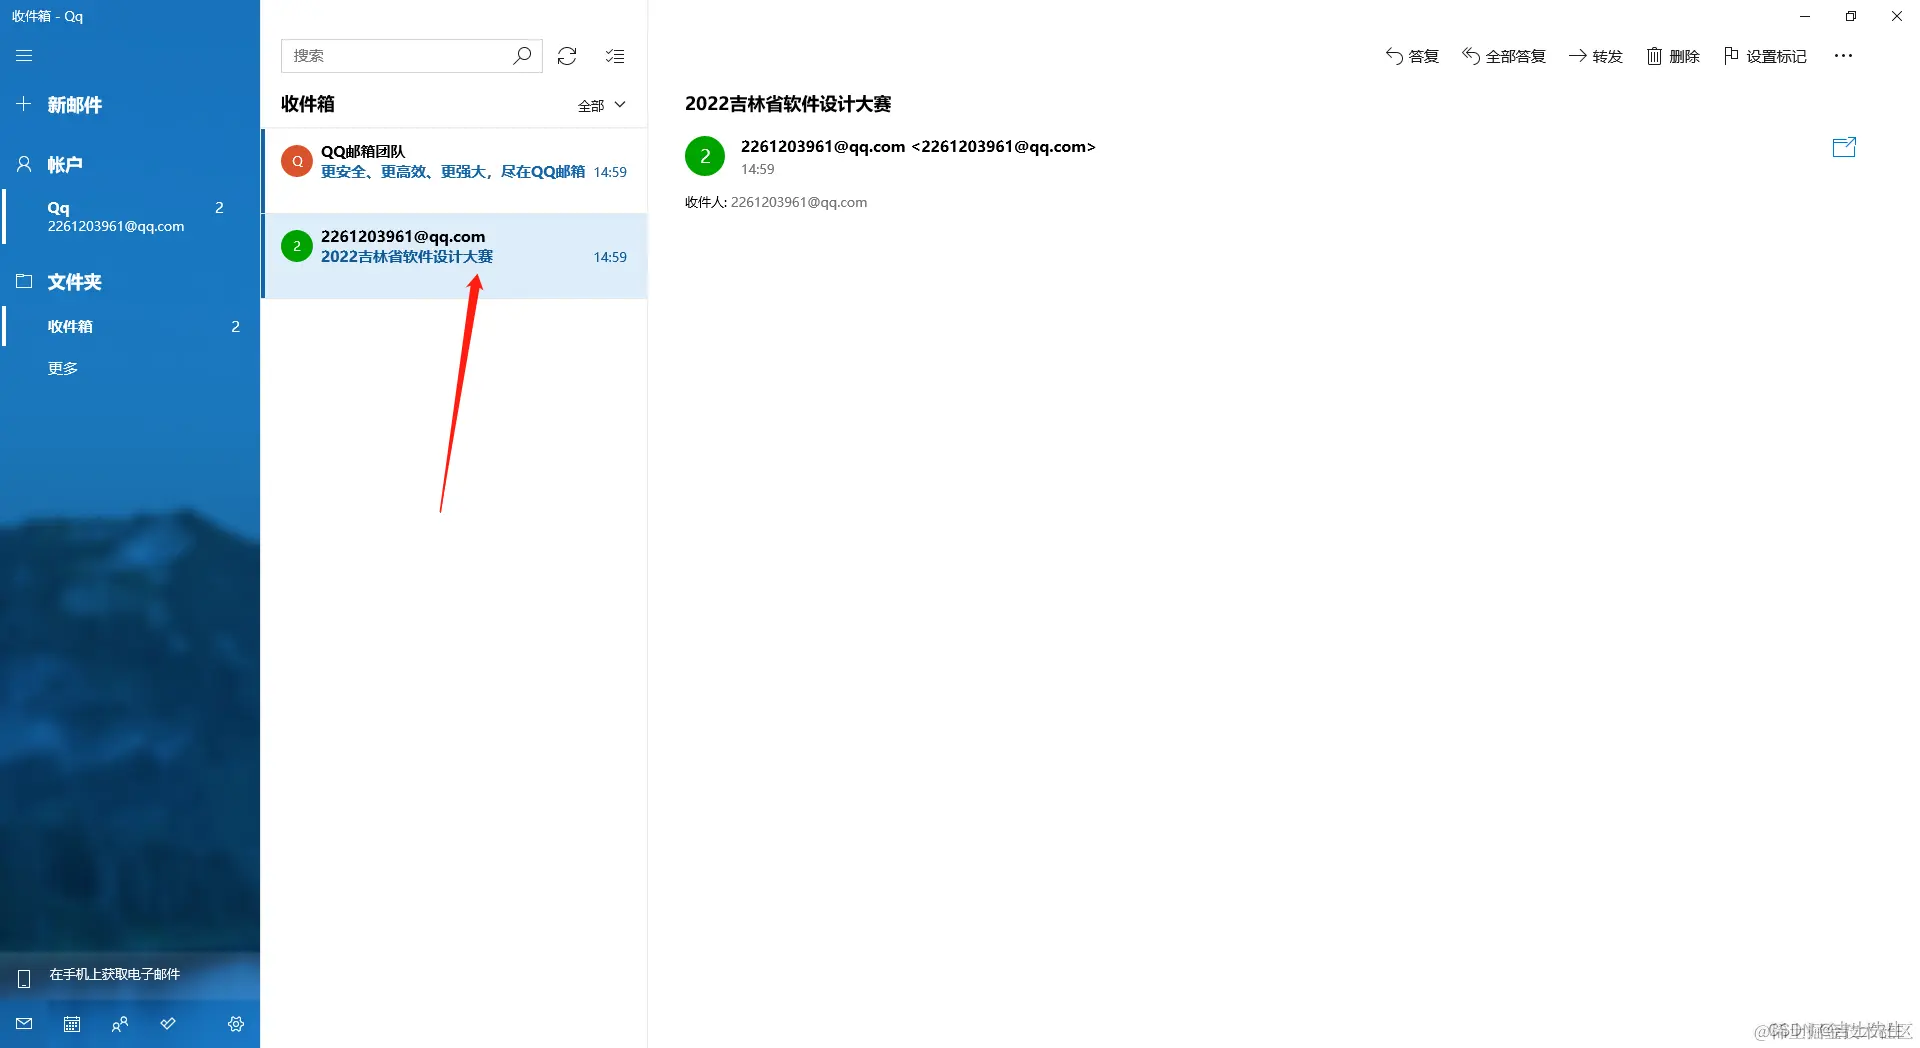Screen dimensions: 1920x1048
Task: Open the QQ邮箱团队 message
Action: (x=455, y=170)
